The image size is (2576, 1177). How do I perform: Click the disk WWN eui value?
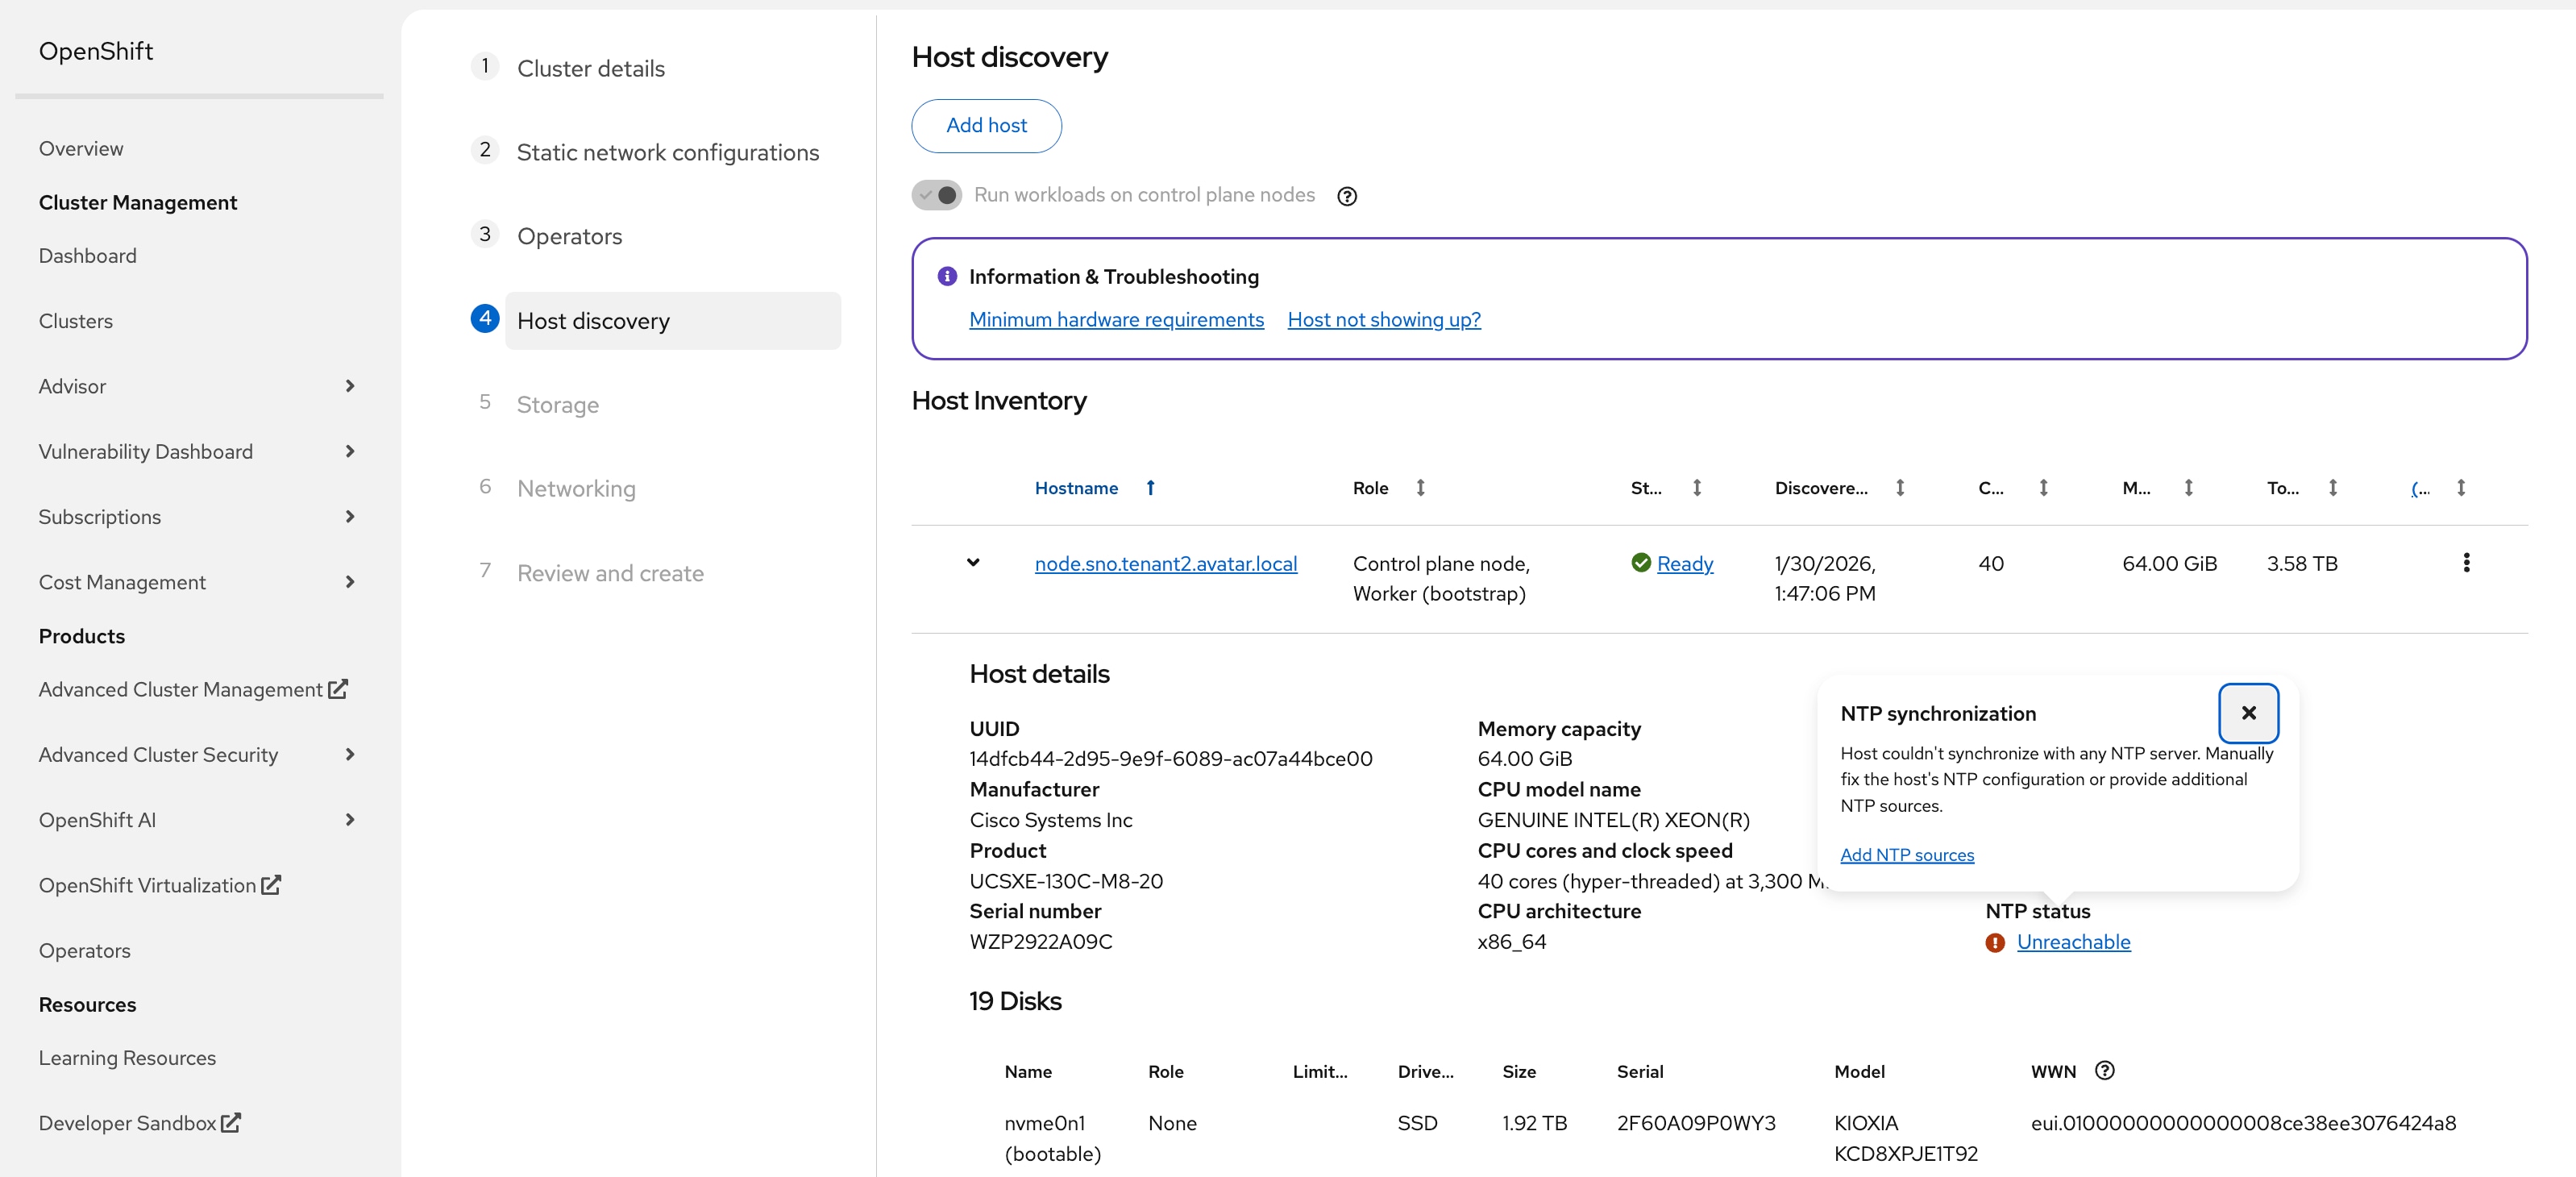click(2243, 1123)
